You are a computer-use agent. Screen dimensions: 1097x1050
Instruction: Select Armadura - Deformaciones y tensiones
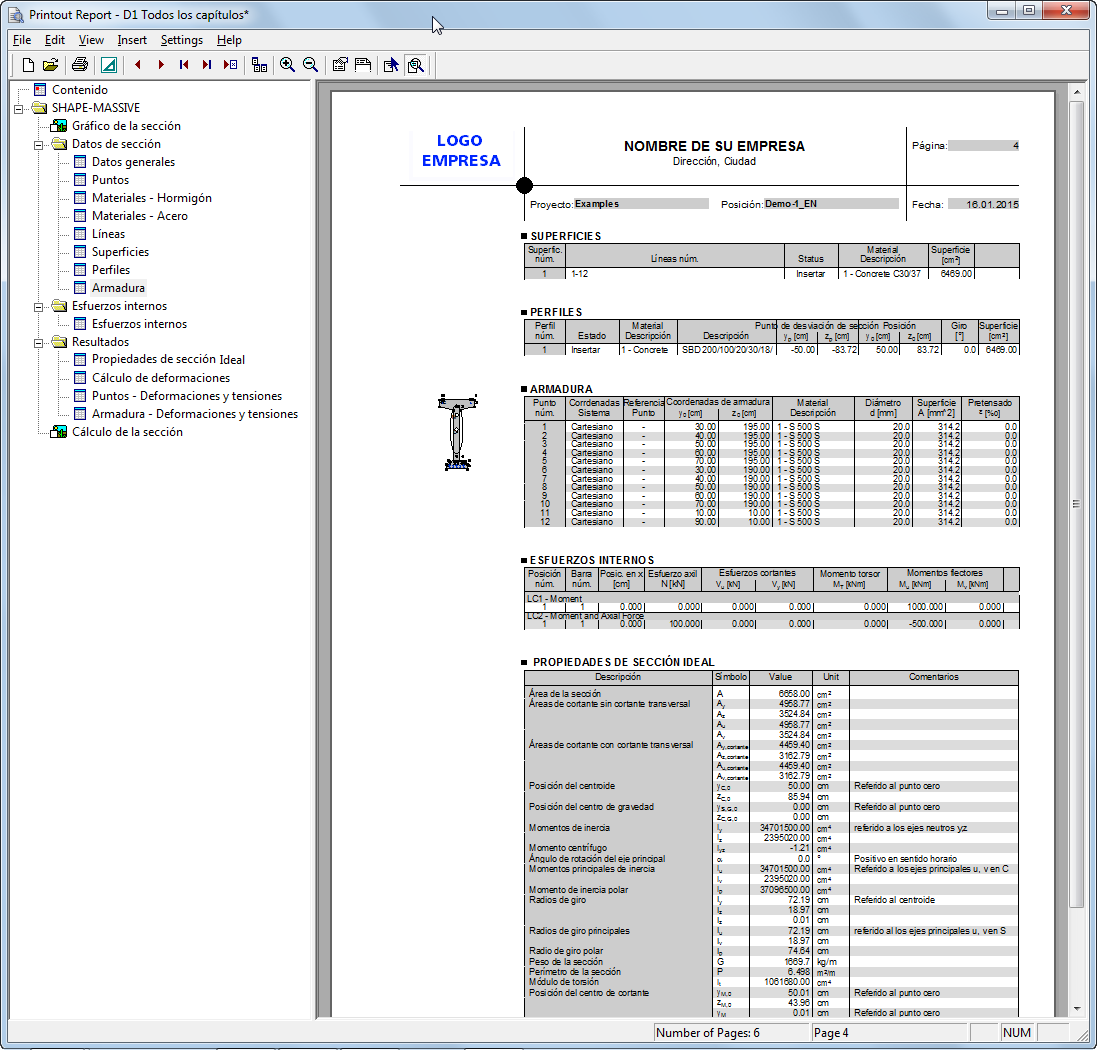tap(194, 414)
